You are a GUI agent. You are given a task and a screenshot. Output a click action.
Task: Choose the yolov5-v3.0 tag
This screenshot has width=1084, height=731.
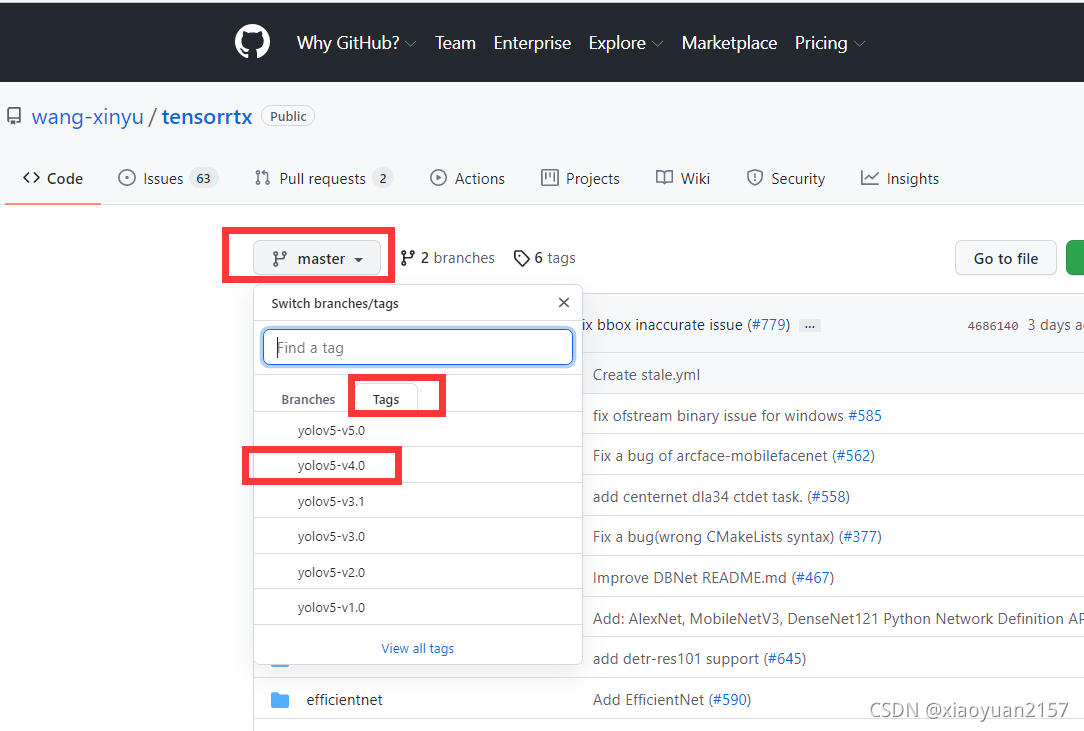(x=418, y=536)
